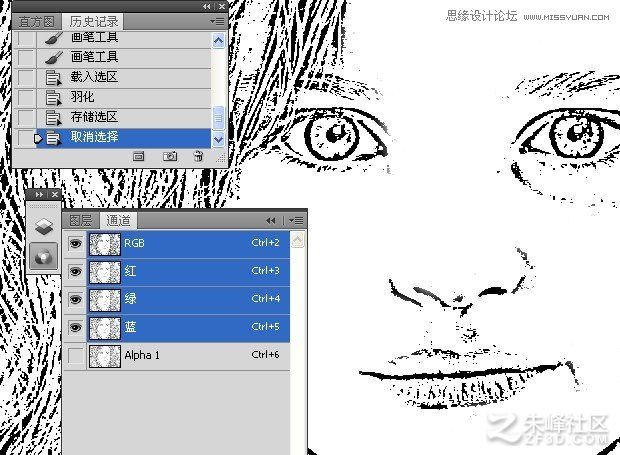Click the RGB channel thumbnail
Image resolution: width=620 pixels, height=455 pixels.
pyautogui.click(x=105, y=244)
